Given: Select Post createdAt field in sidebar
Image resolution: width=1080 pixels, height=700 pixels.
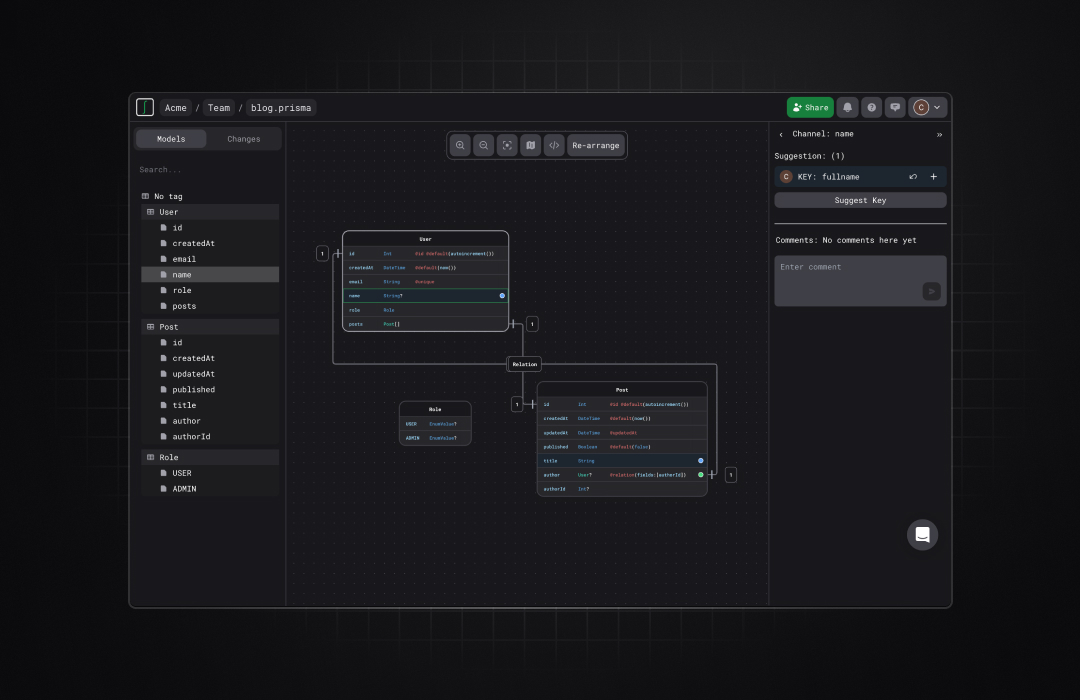Looking at the screenshot, I should click(210, 358).
